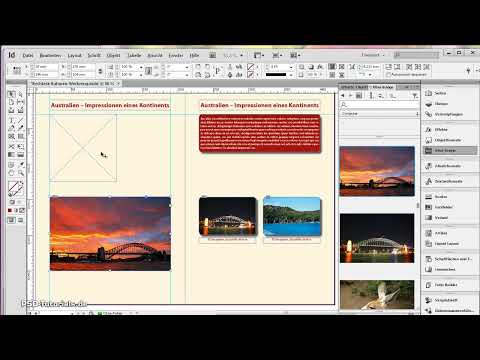Open the stroke weight dropdown

(x=291, y=67)
